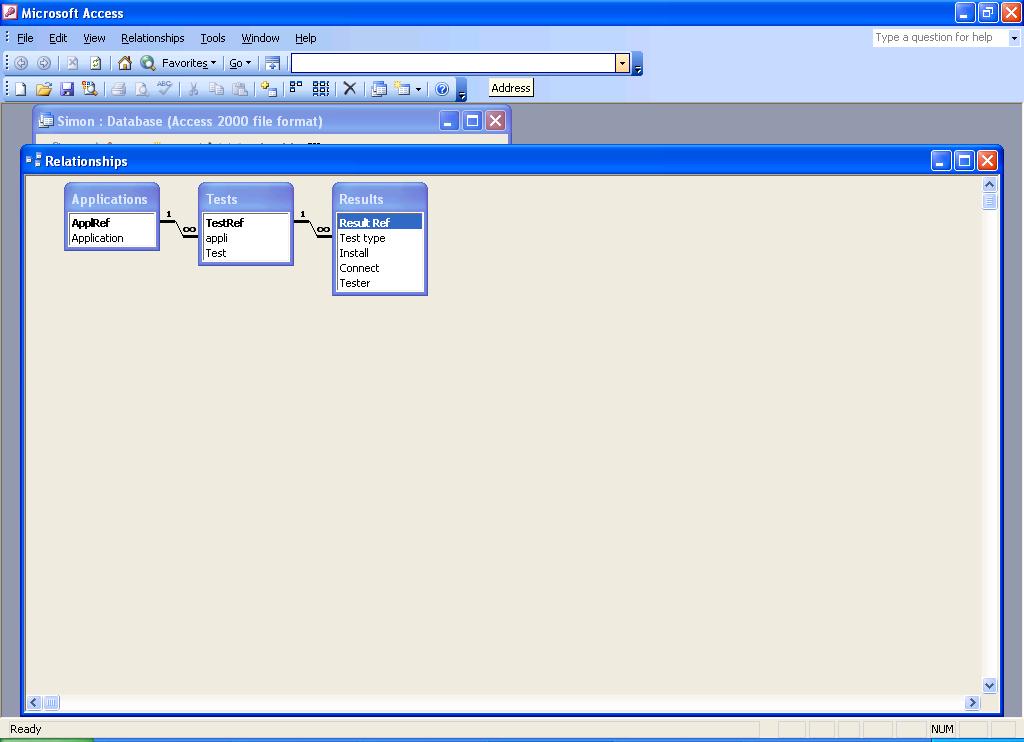Click the Print Preview icon
Screen dimensions: 1024x742
tap(141, 89)
